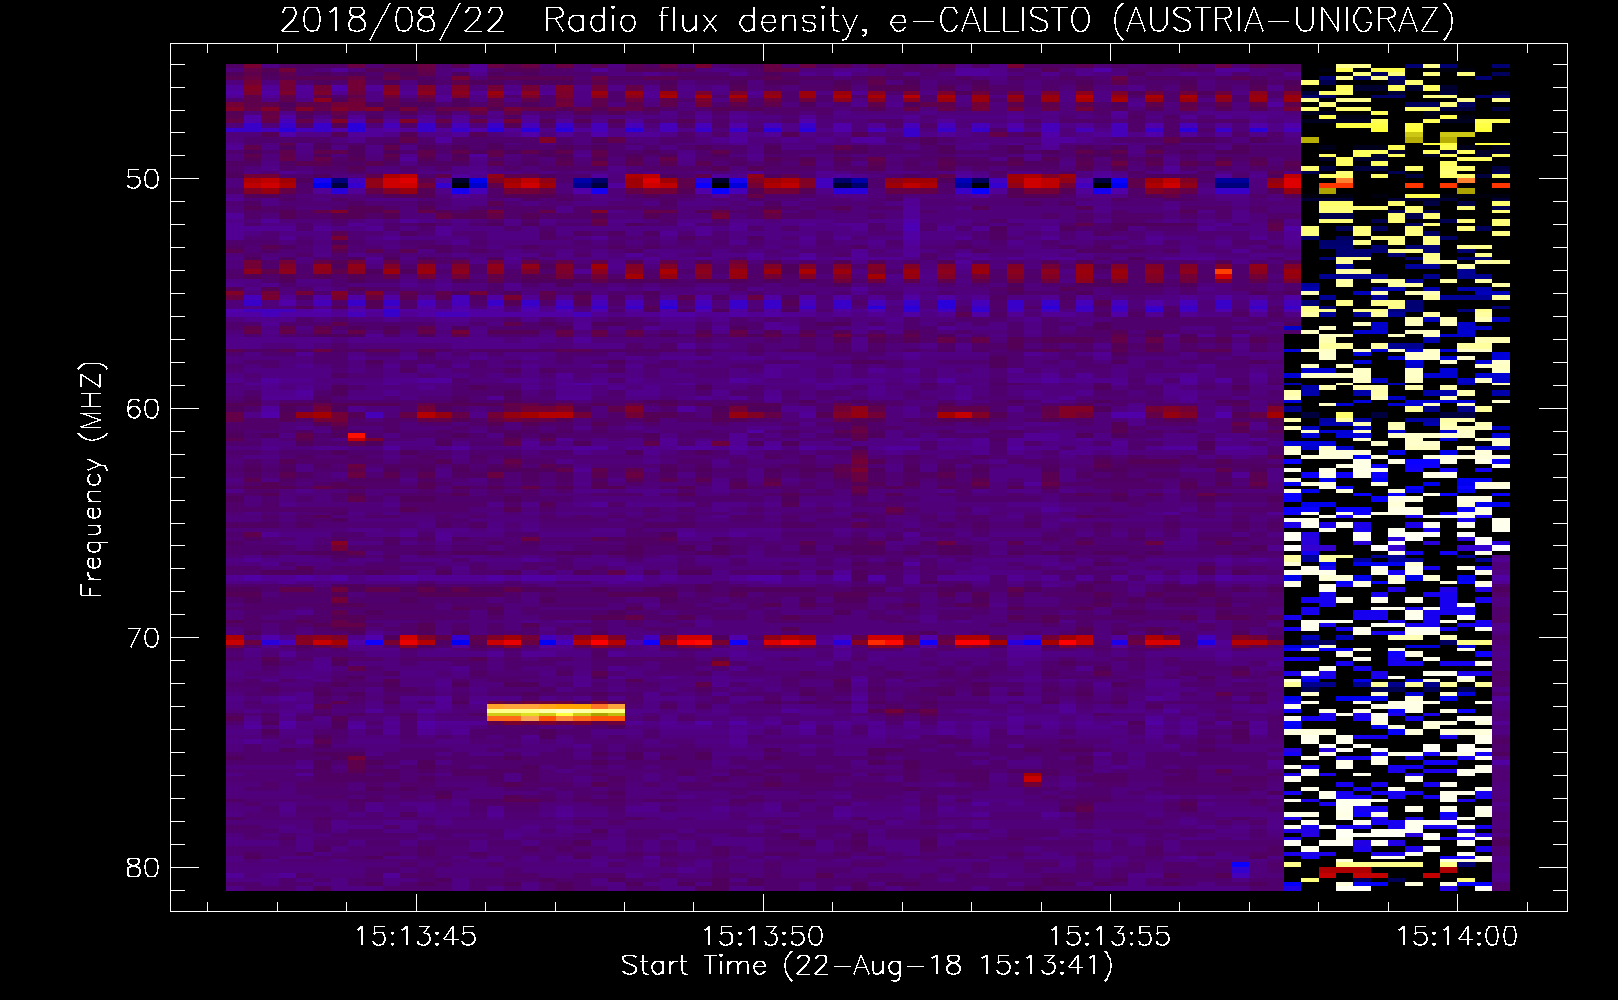Click the 80 frequency tick label
The height and width of the screenshot is (1000, 1618).
pyautogui.click(x=143, y=867)
